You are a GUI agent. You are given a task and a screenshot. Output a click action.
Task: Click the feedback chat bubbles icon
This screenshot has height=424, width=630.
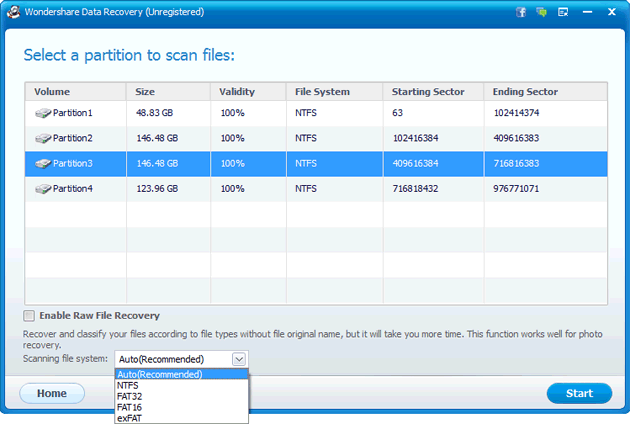click(542, 12)
